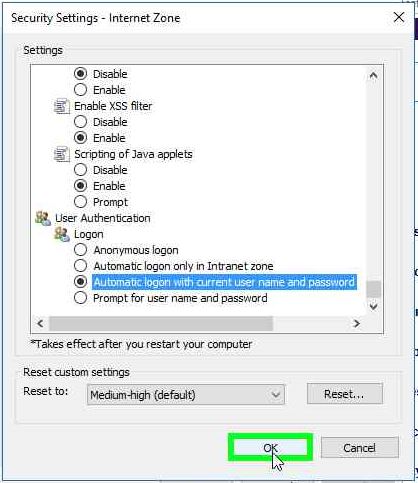Click the horizontal scroll left arrow

coord(40,323)
